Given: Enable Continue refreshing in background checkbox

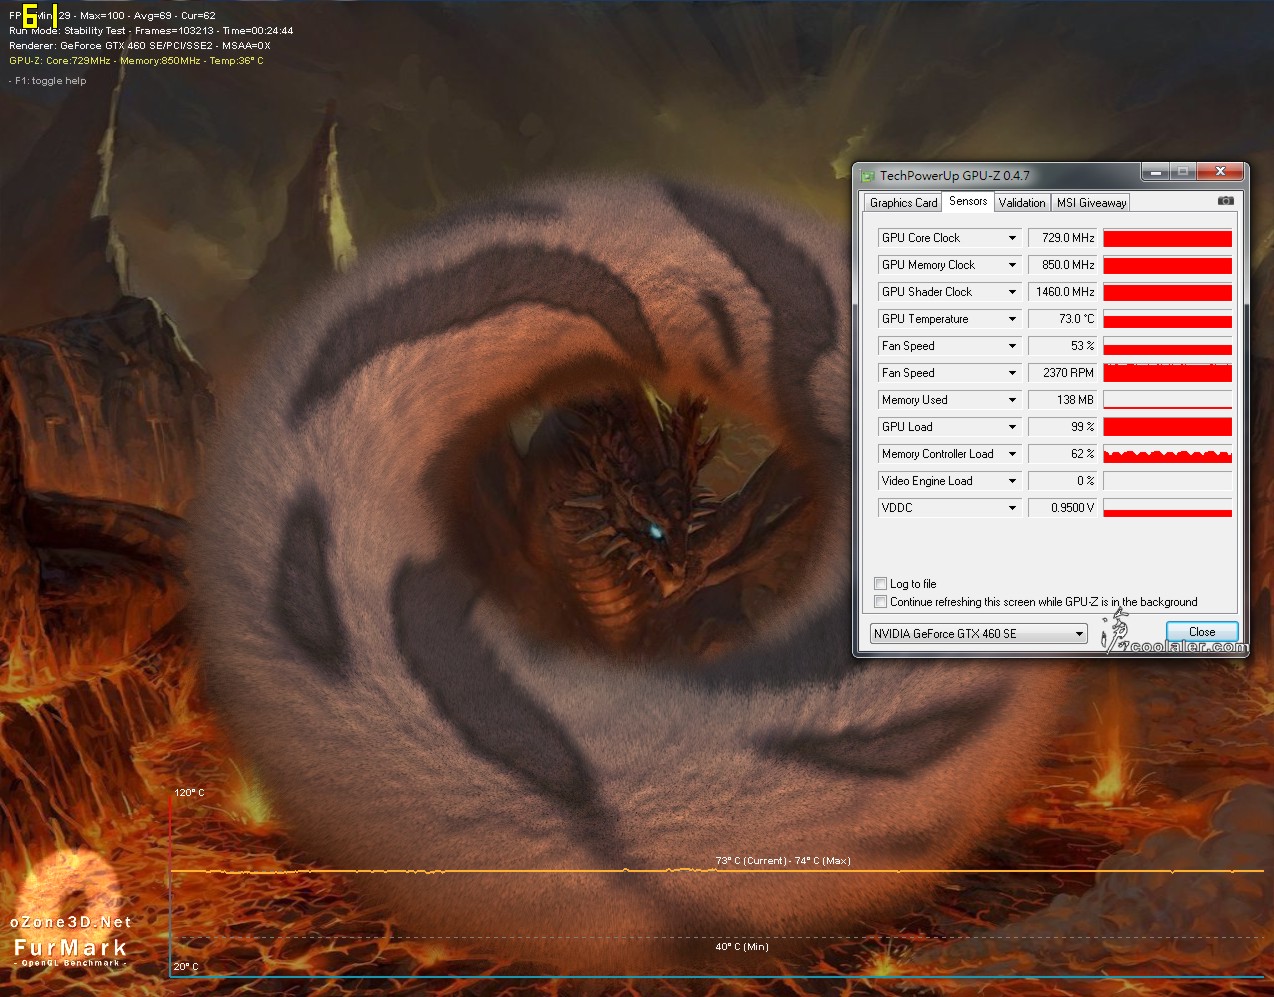Looking at the screenshot, I should (x=880, y=602).
